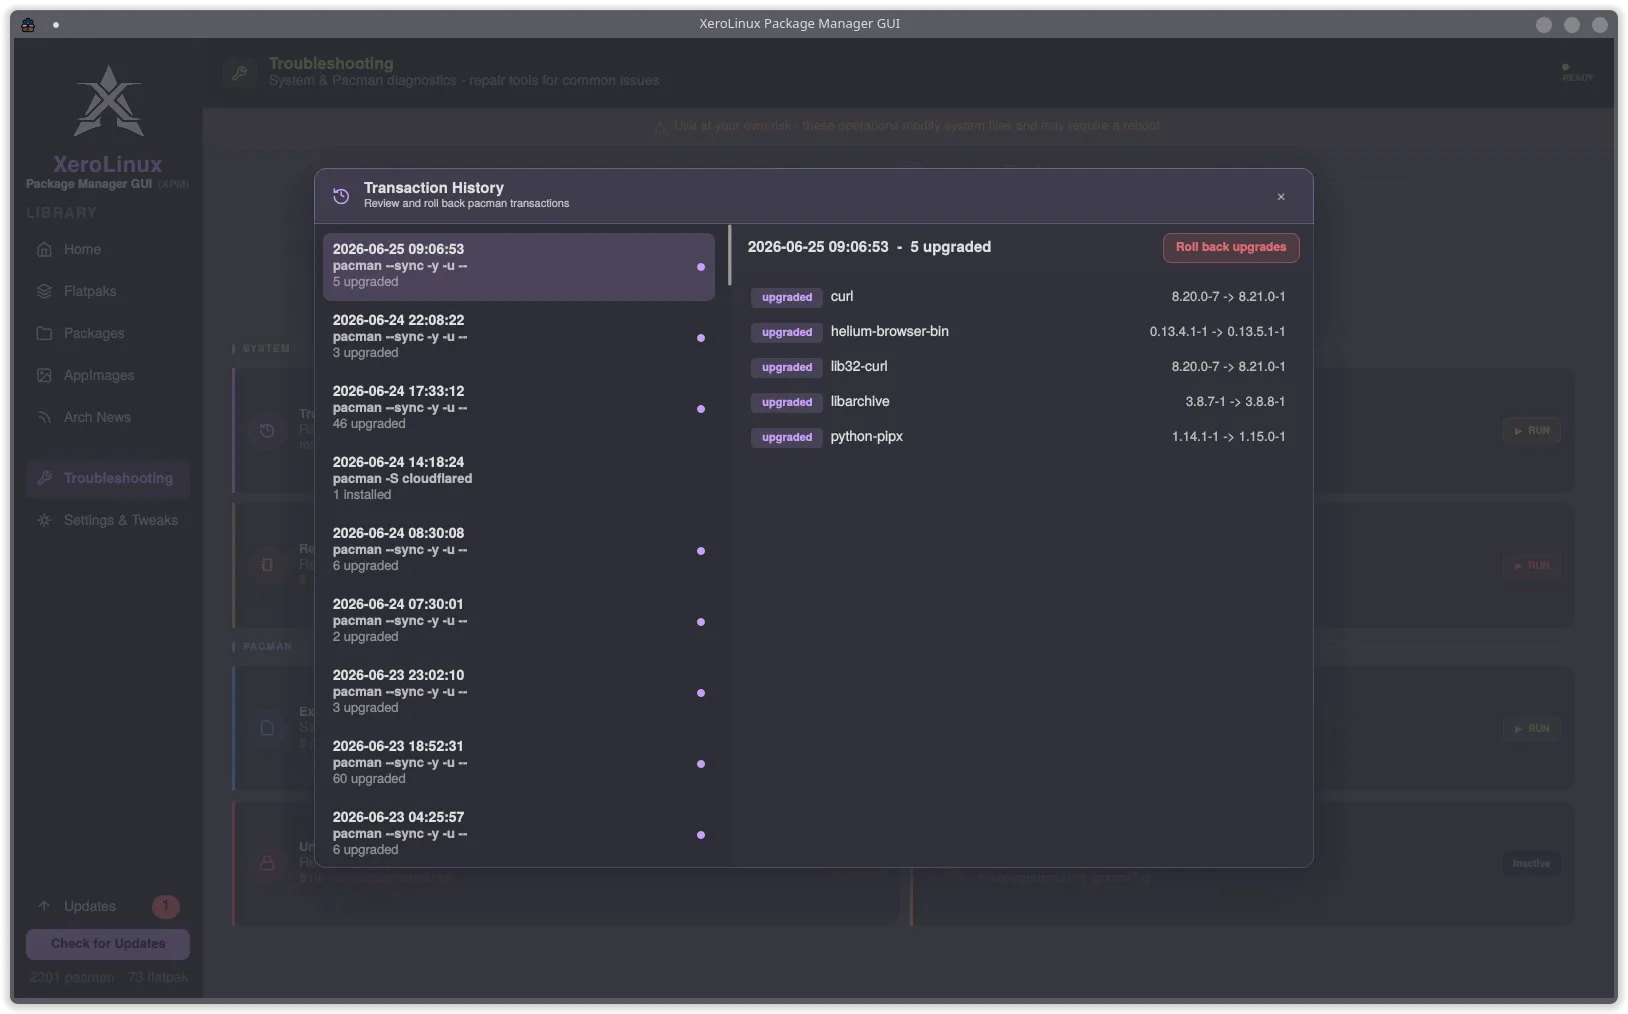Click the Packages folder icon
This screenshot has width=1628, height=1014.
coord(44,334)
